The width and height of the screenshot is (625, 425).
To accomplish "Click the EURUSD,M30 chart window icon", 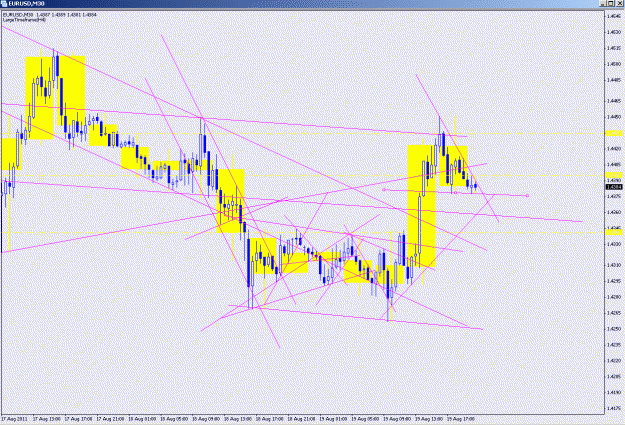I will (4, 4).
